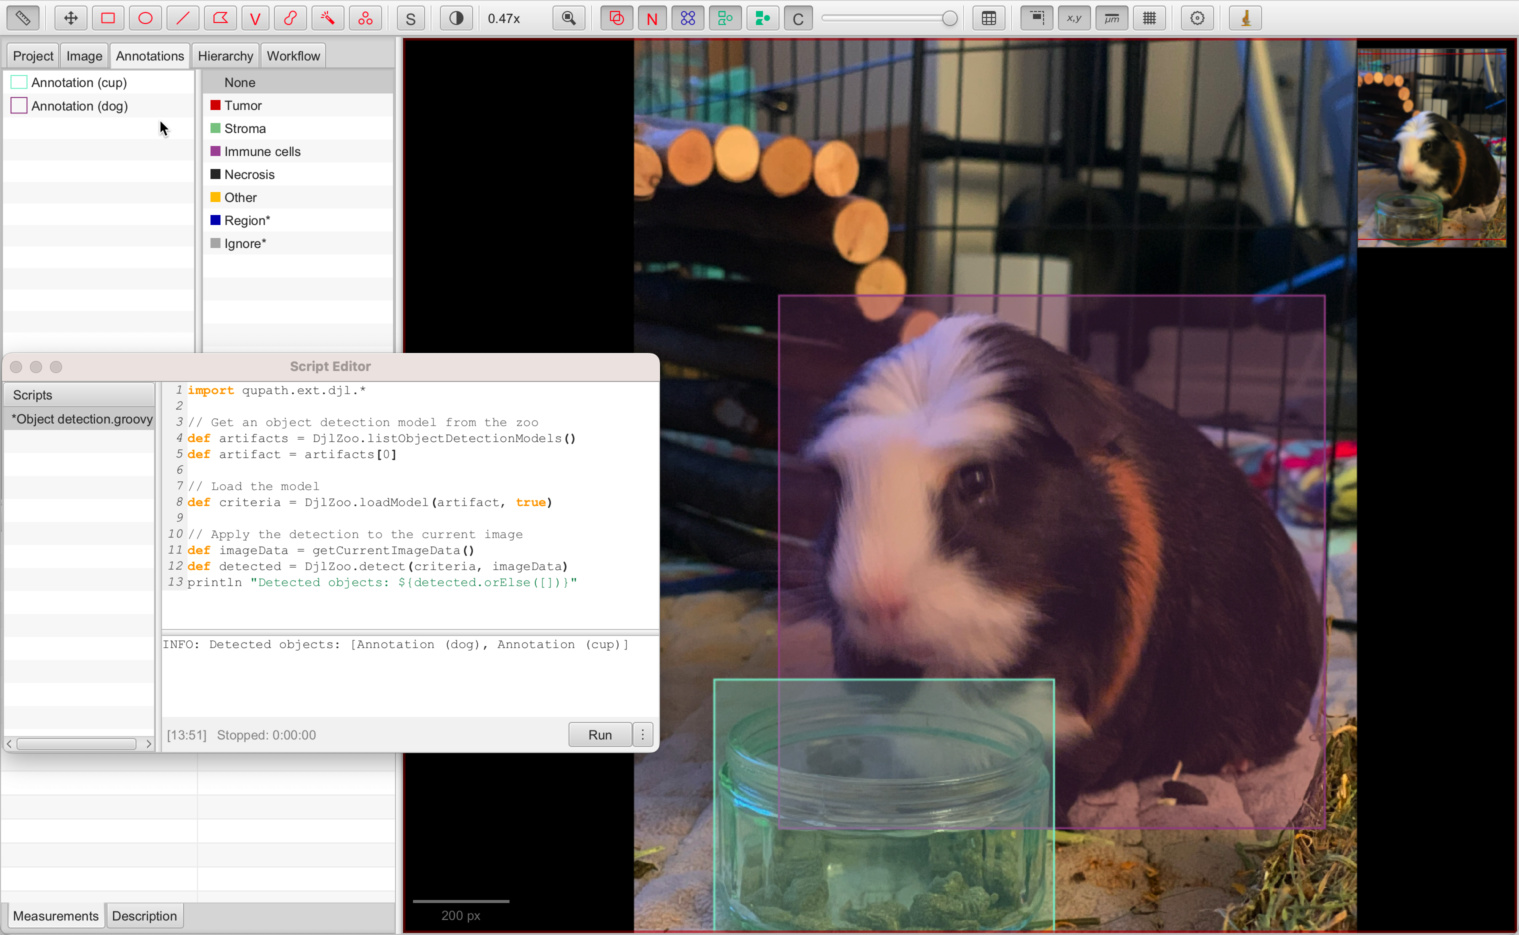This screenshot has width=1519, height=935.
Task: Select the Necrosis class
Action: point(298,174)
